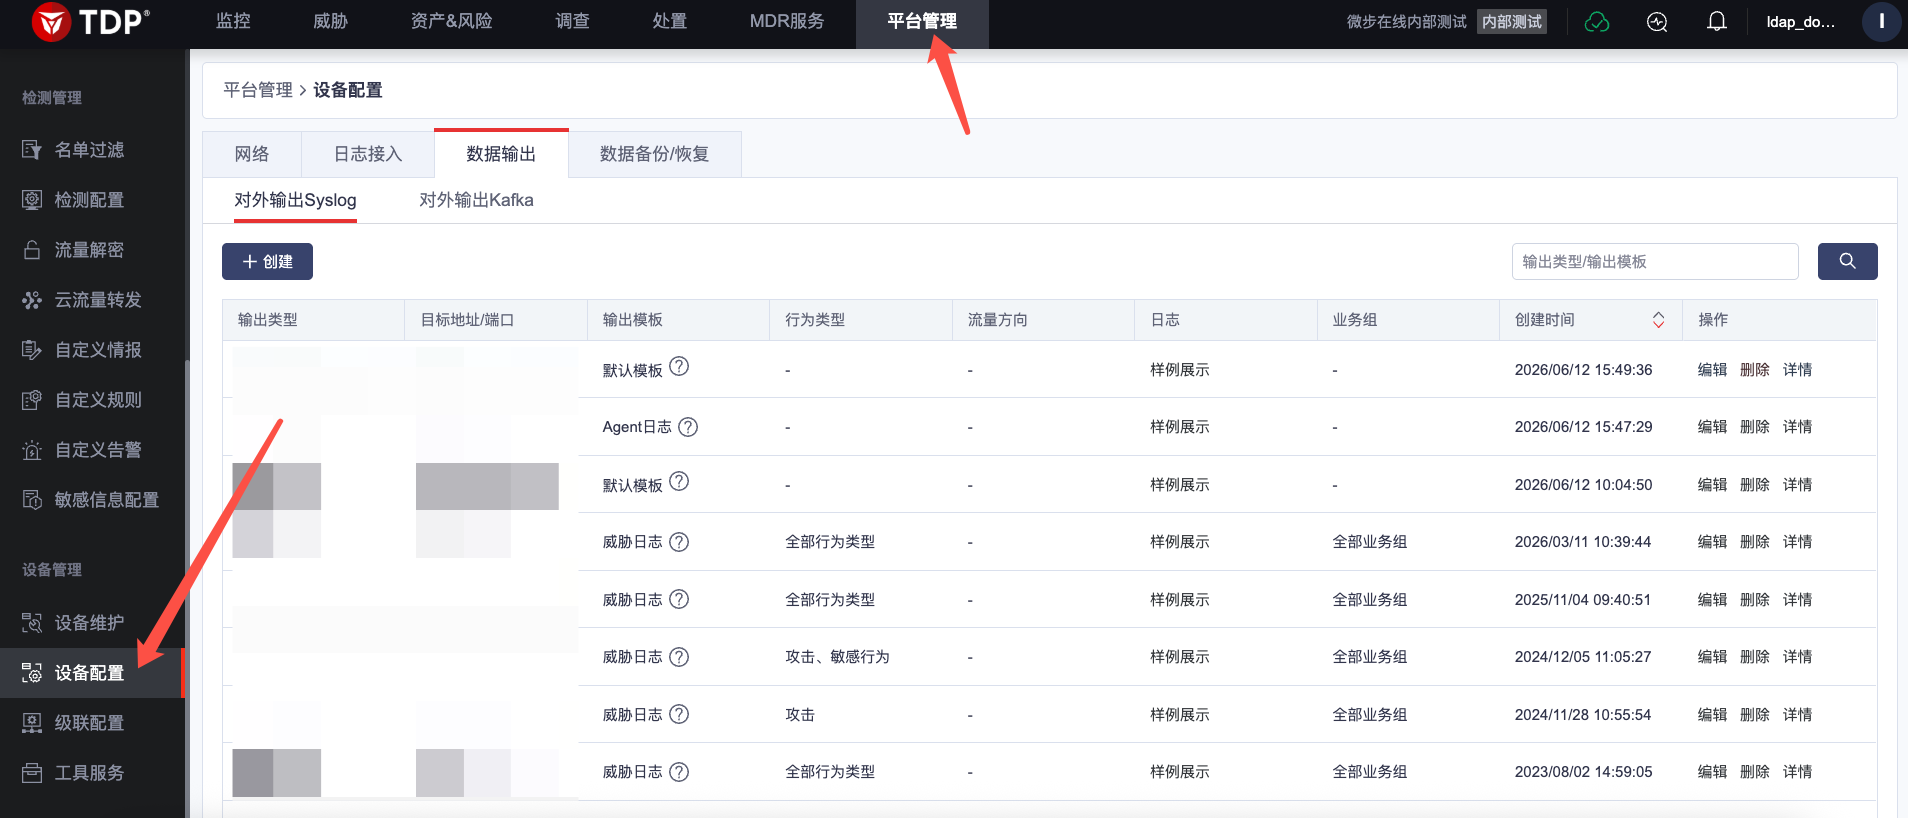Image resolution: width=1908 pixels, height=818 pixels.
Task: Click the 输出模板 column header
Action: (632, 320)
